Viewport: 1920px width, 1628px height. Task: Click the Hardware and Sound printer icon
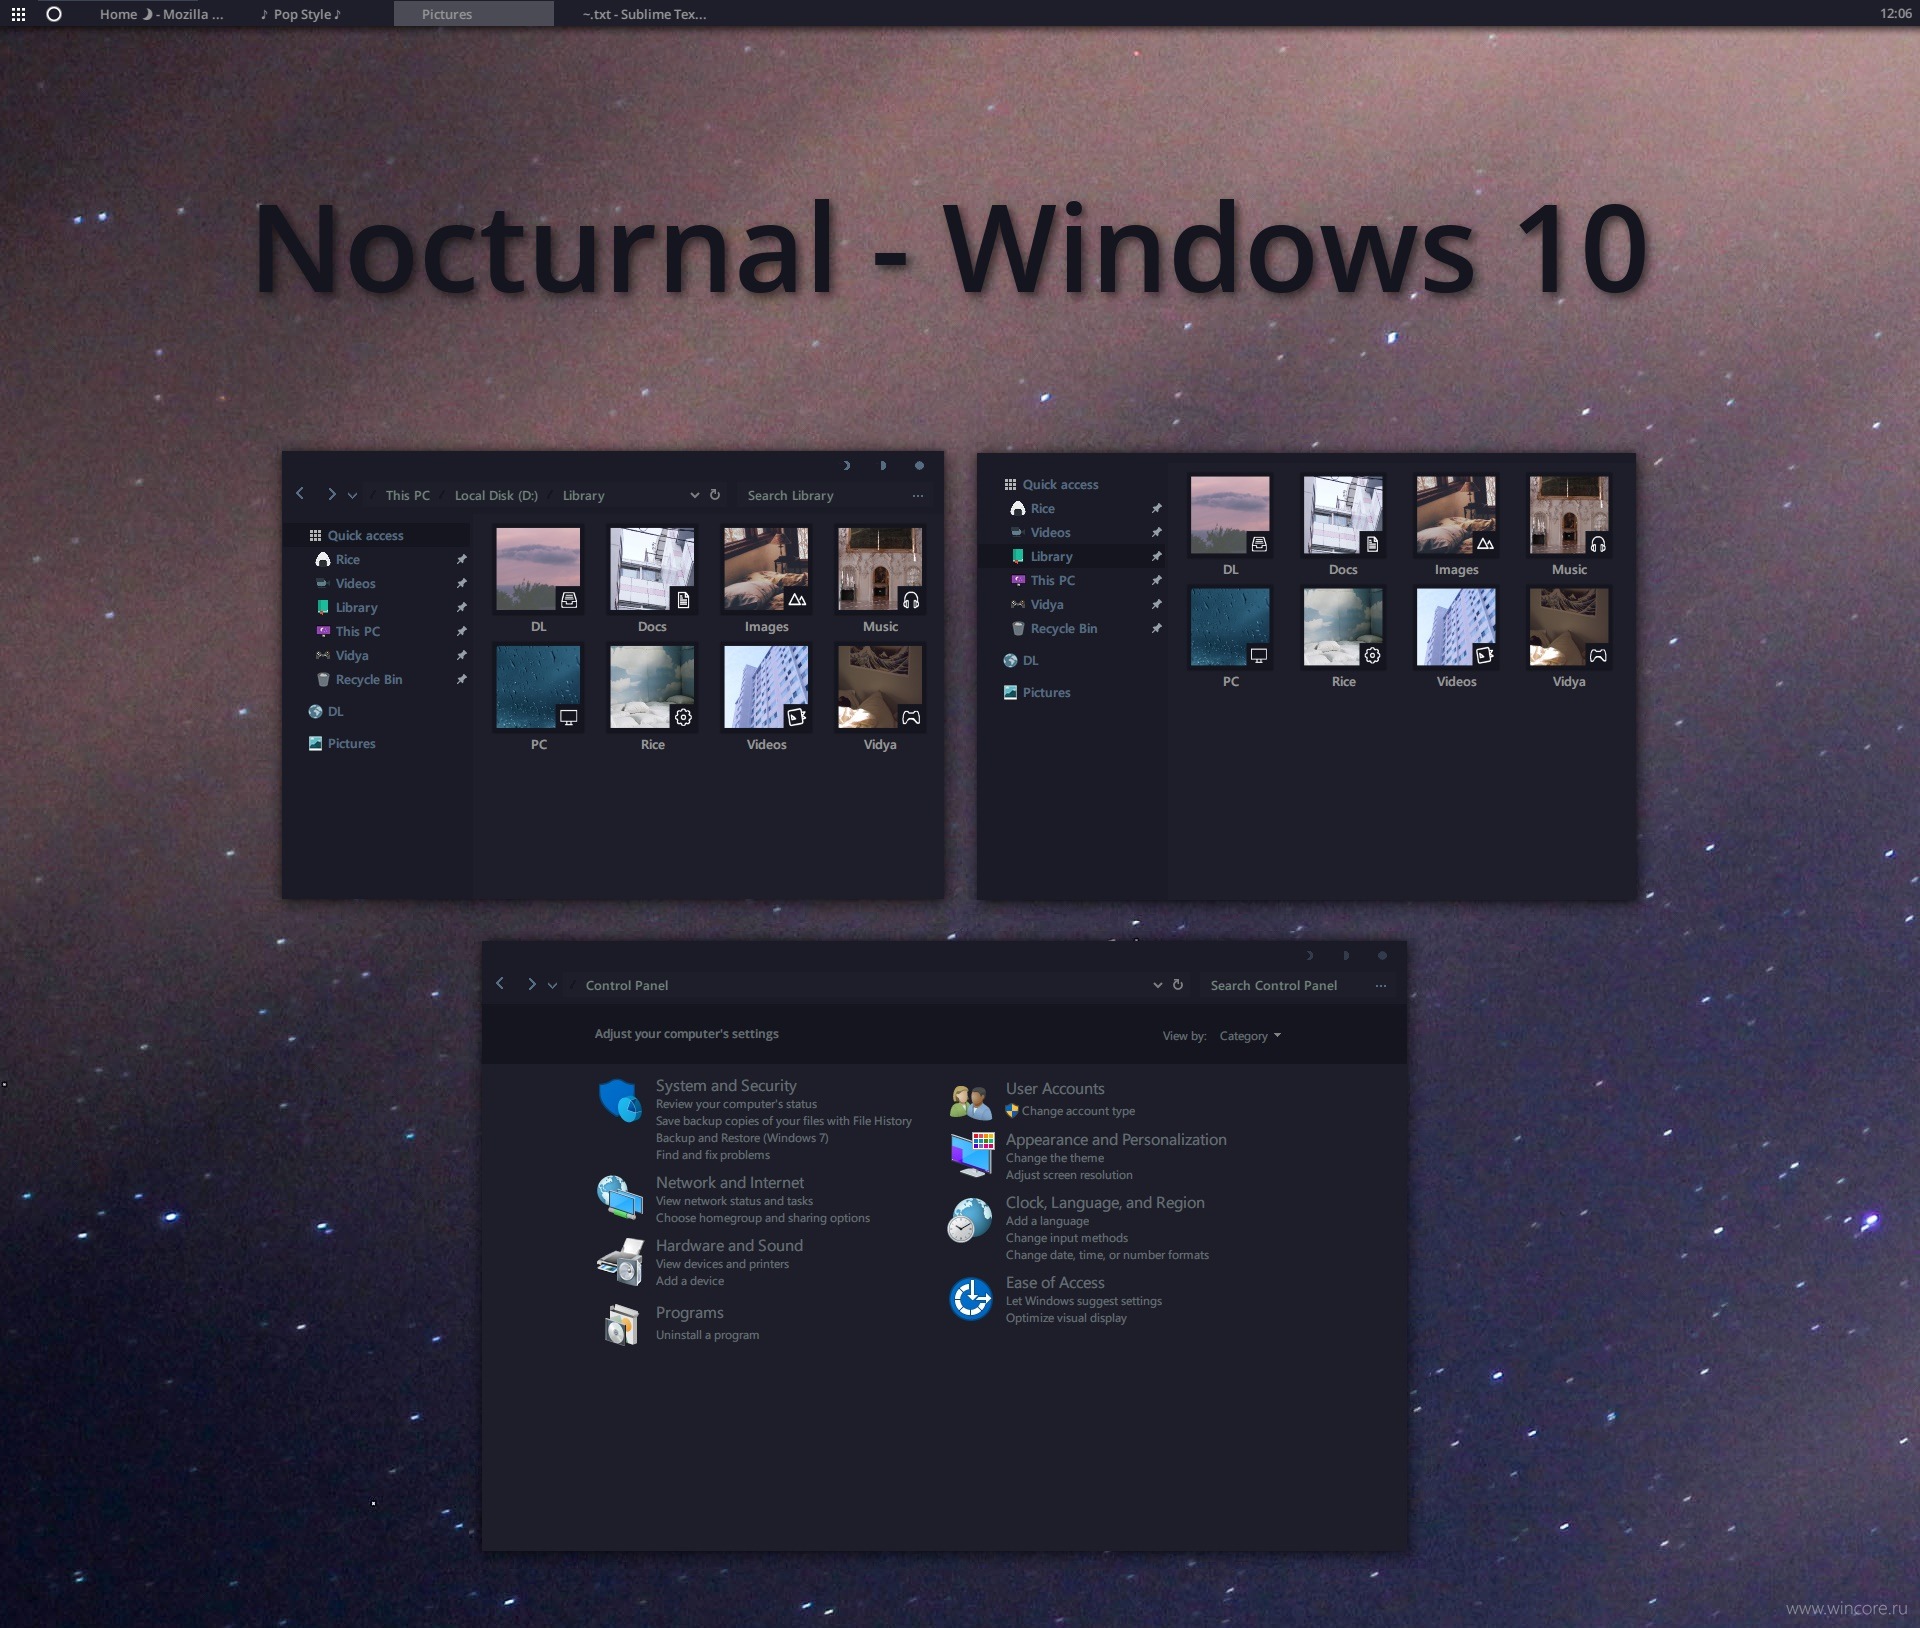620,1261
